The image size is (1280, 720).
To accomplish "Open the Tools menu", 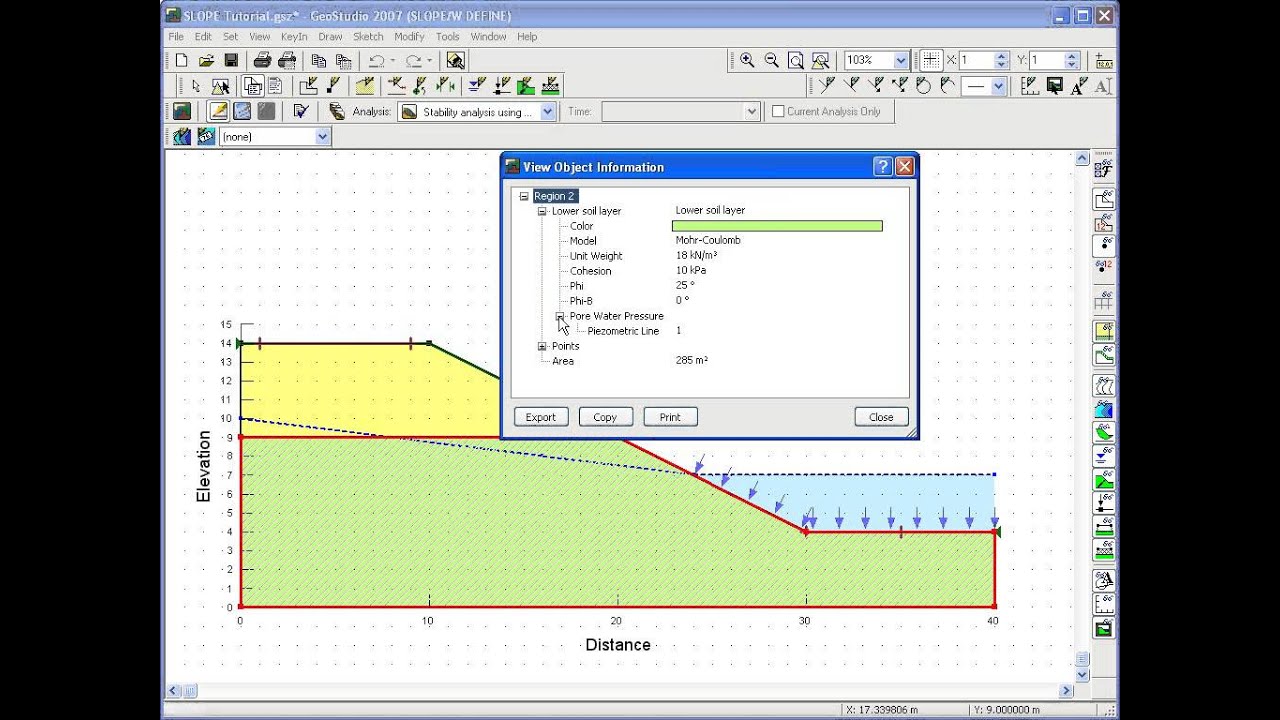I will pos(447,36).
